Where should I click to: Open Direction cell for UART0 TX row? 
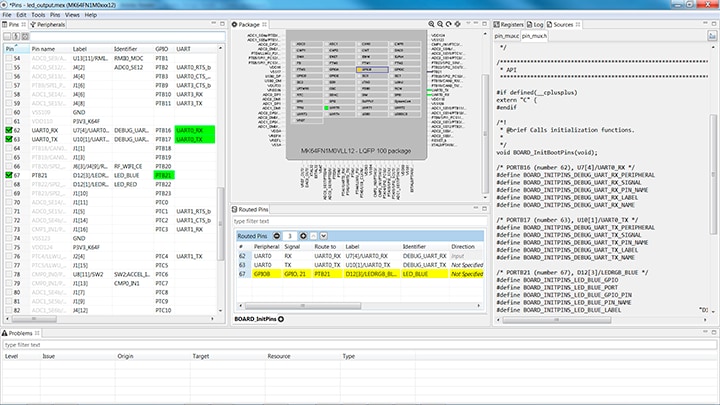click(464, 264)
